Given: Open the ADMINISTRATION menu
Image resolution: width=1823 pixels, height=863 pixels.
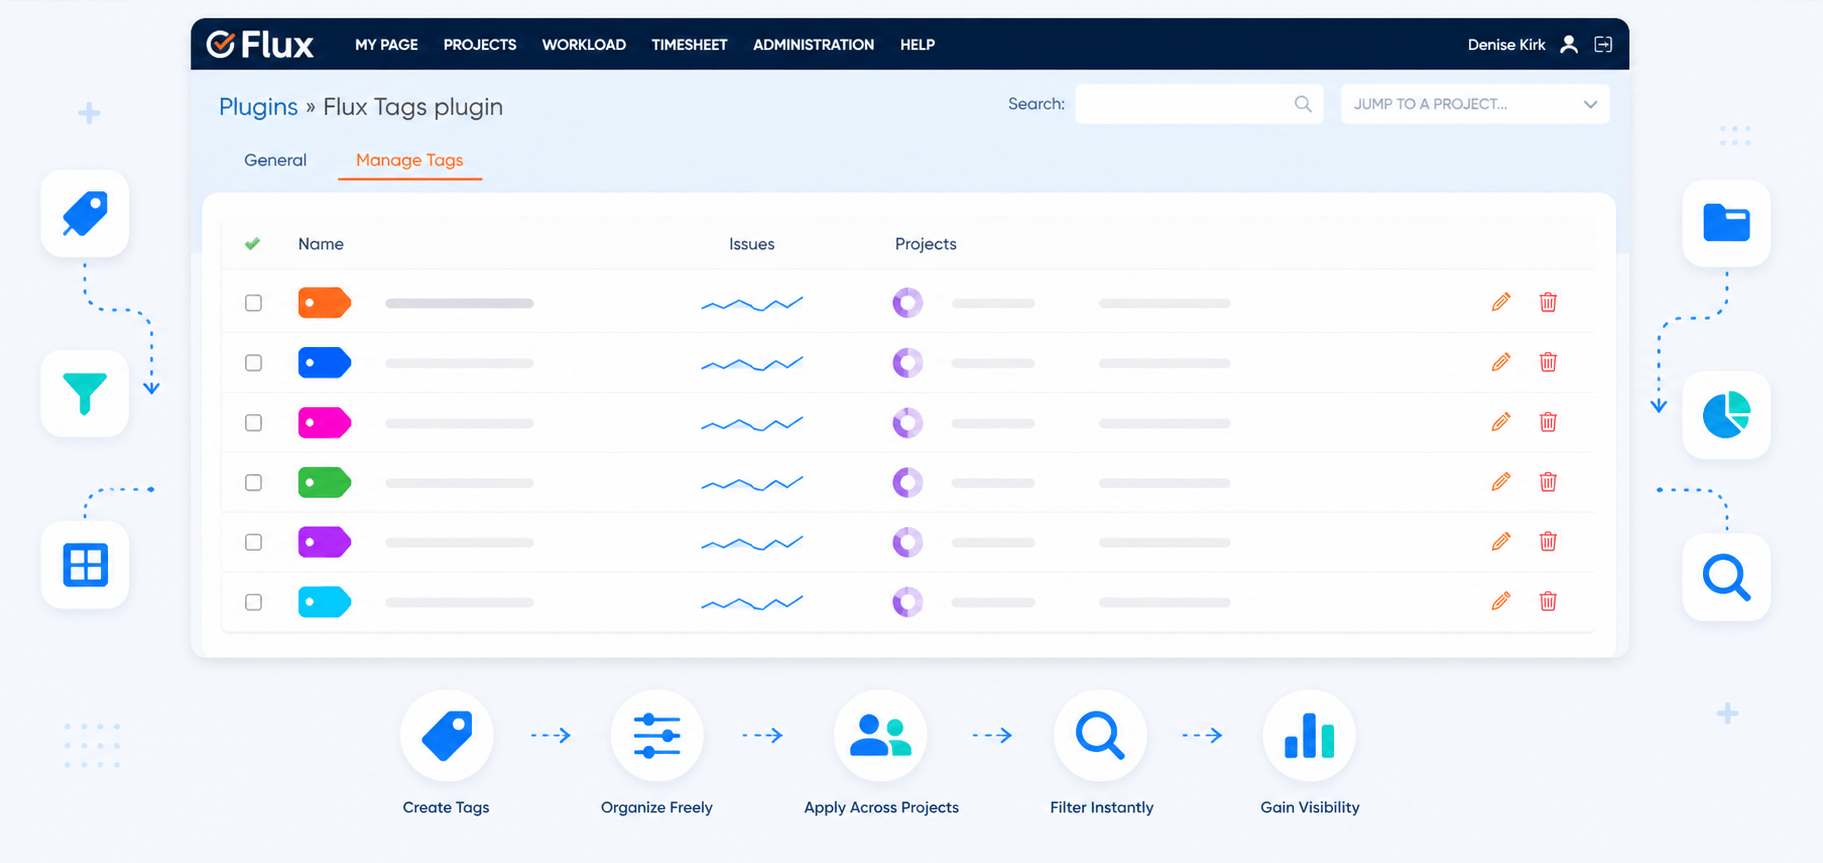Looking at the screenshot, I should 813,45.
